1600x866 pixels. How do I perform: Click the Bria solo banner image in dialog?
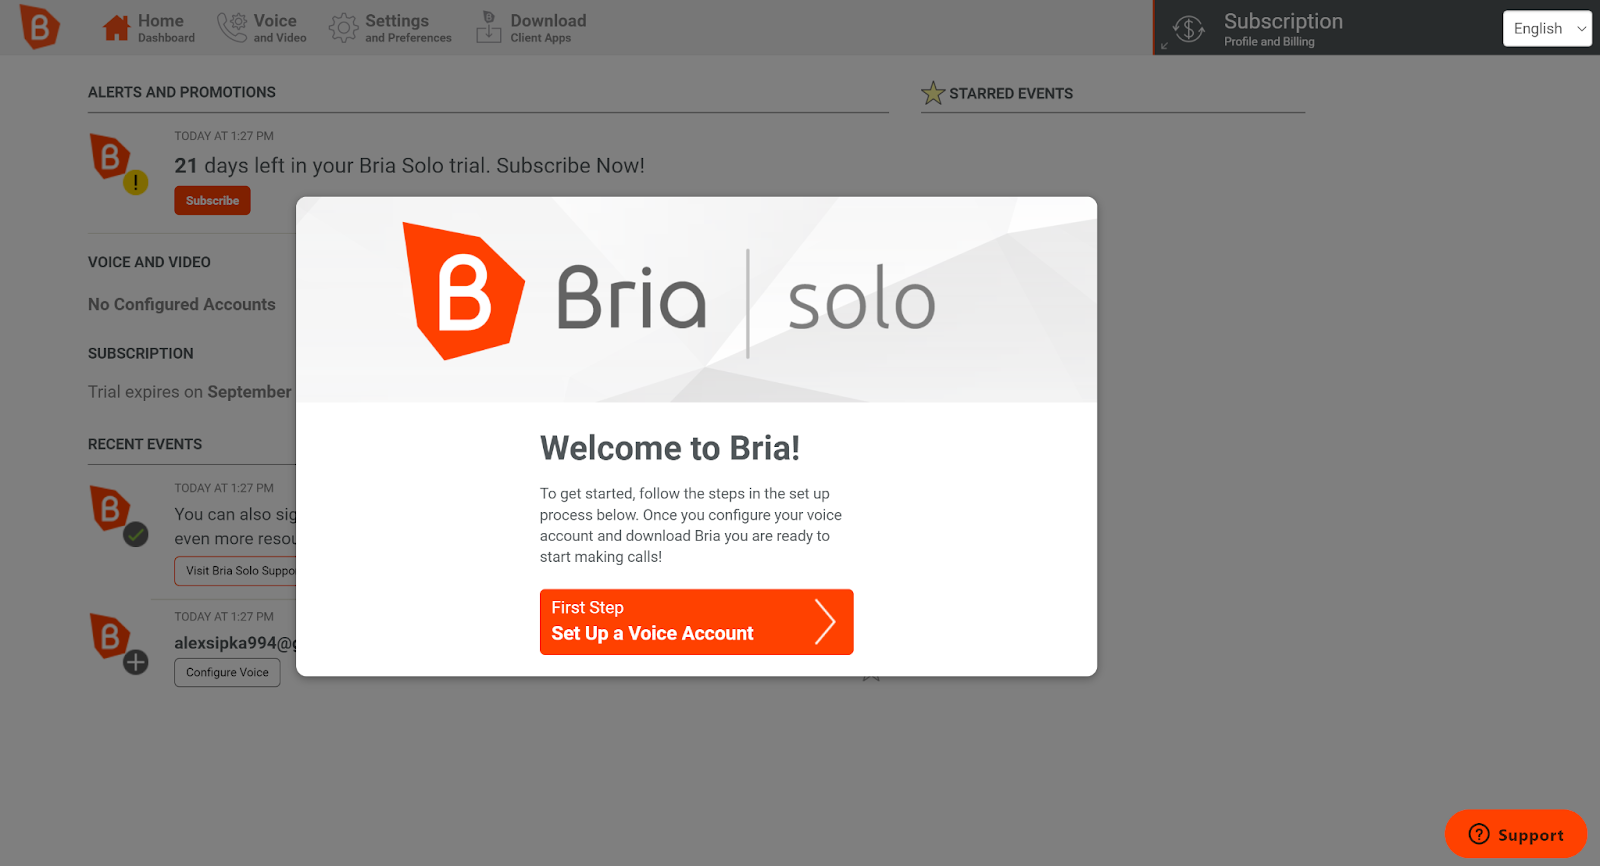tap(696, 300)
